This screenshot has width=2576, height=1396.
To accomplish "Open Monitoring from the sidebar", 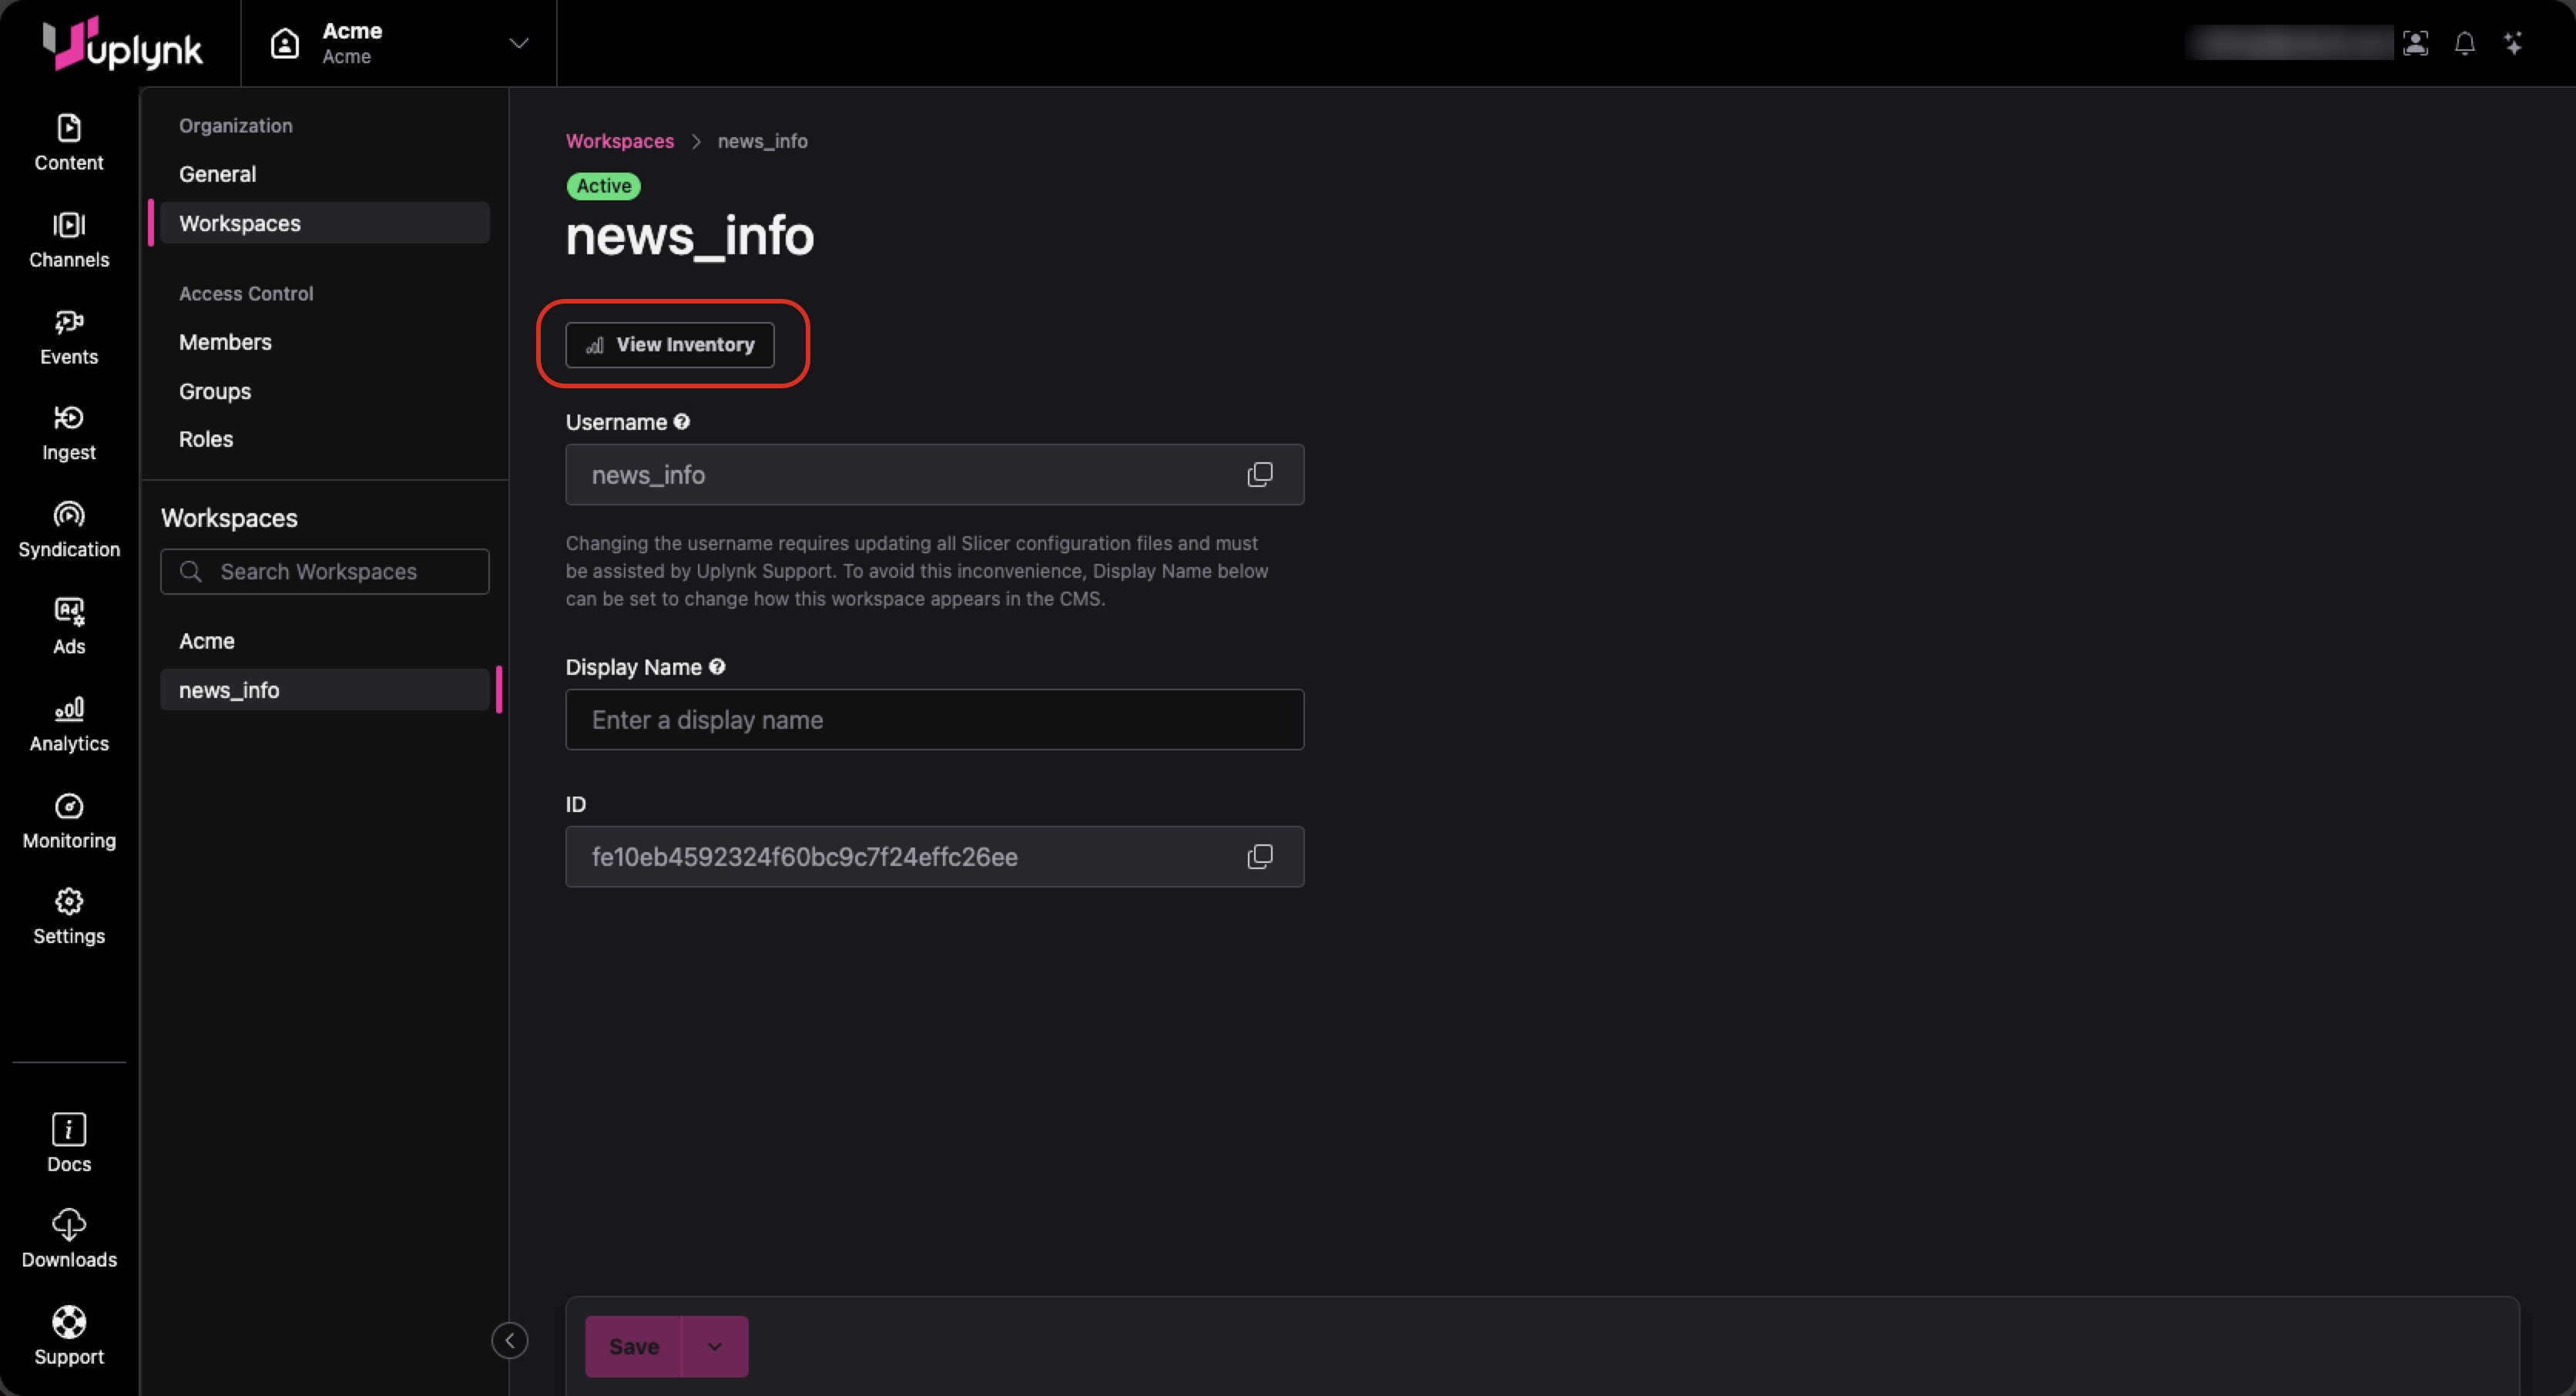I will point(69,820).
